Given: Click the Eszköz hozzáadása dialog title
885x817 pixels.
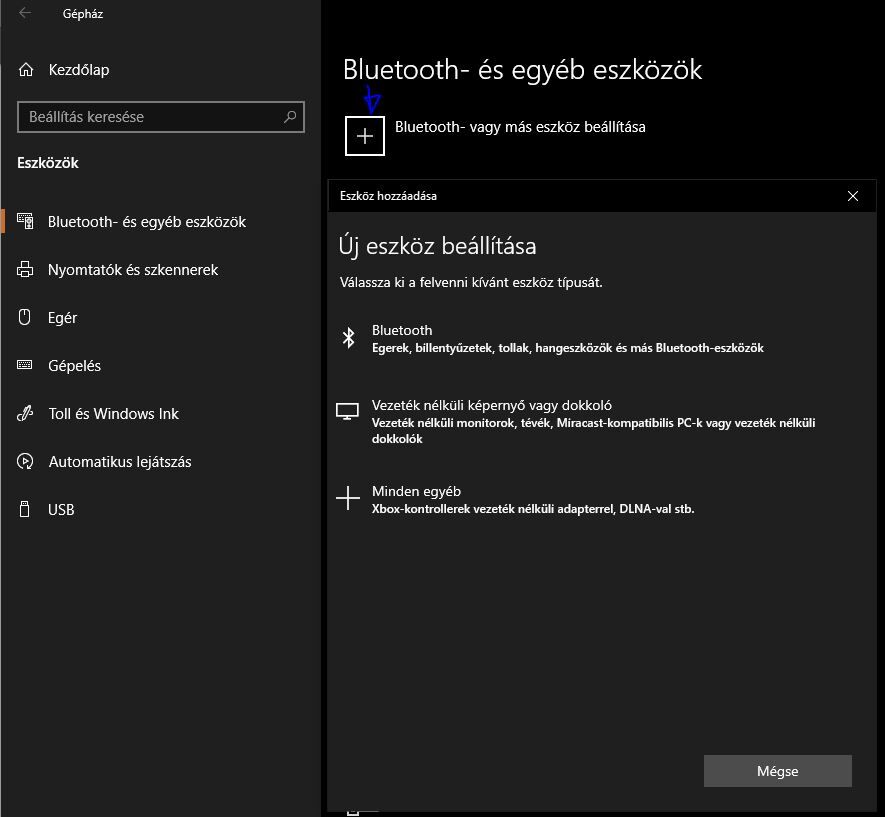Looking at the screenshot, I should coord(388,196).
